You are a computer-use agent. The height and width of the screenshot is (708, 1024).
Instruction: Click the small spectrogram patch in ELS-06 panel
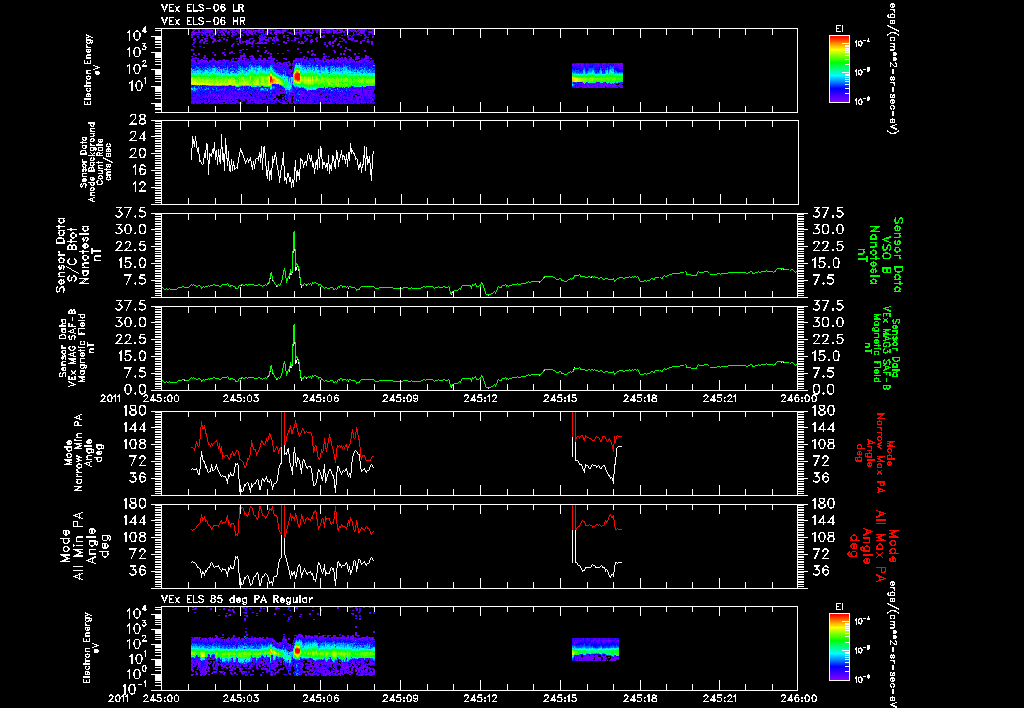pyautogui.click(x=597, y=75)
